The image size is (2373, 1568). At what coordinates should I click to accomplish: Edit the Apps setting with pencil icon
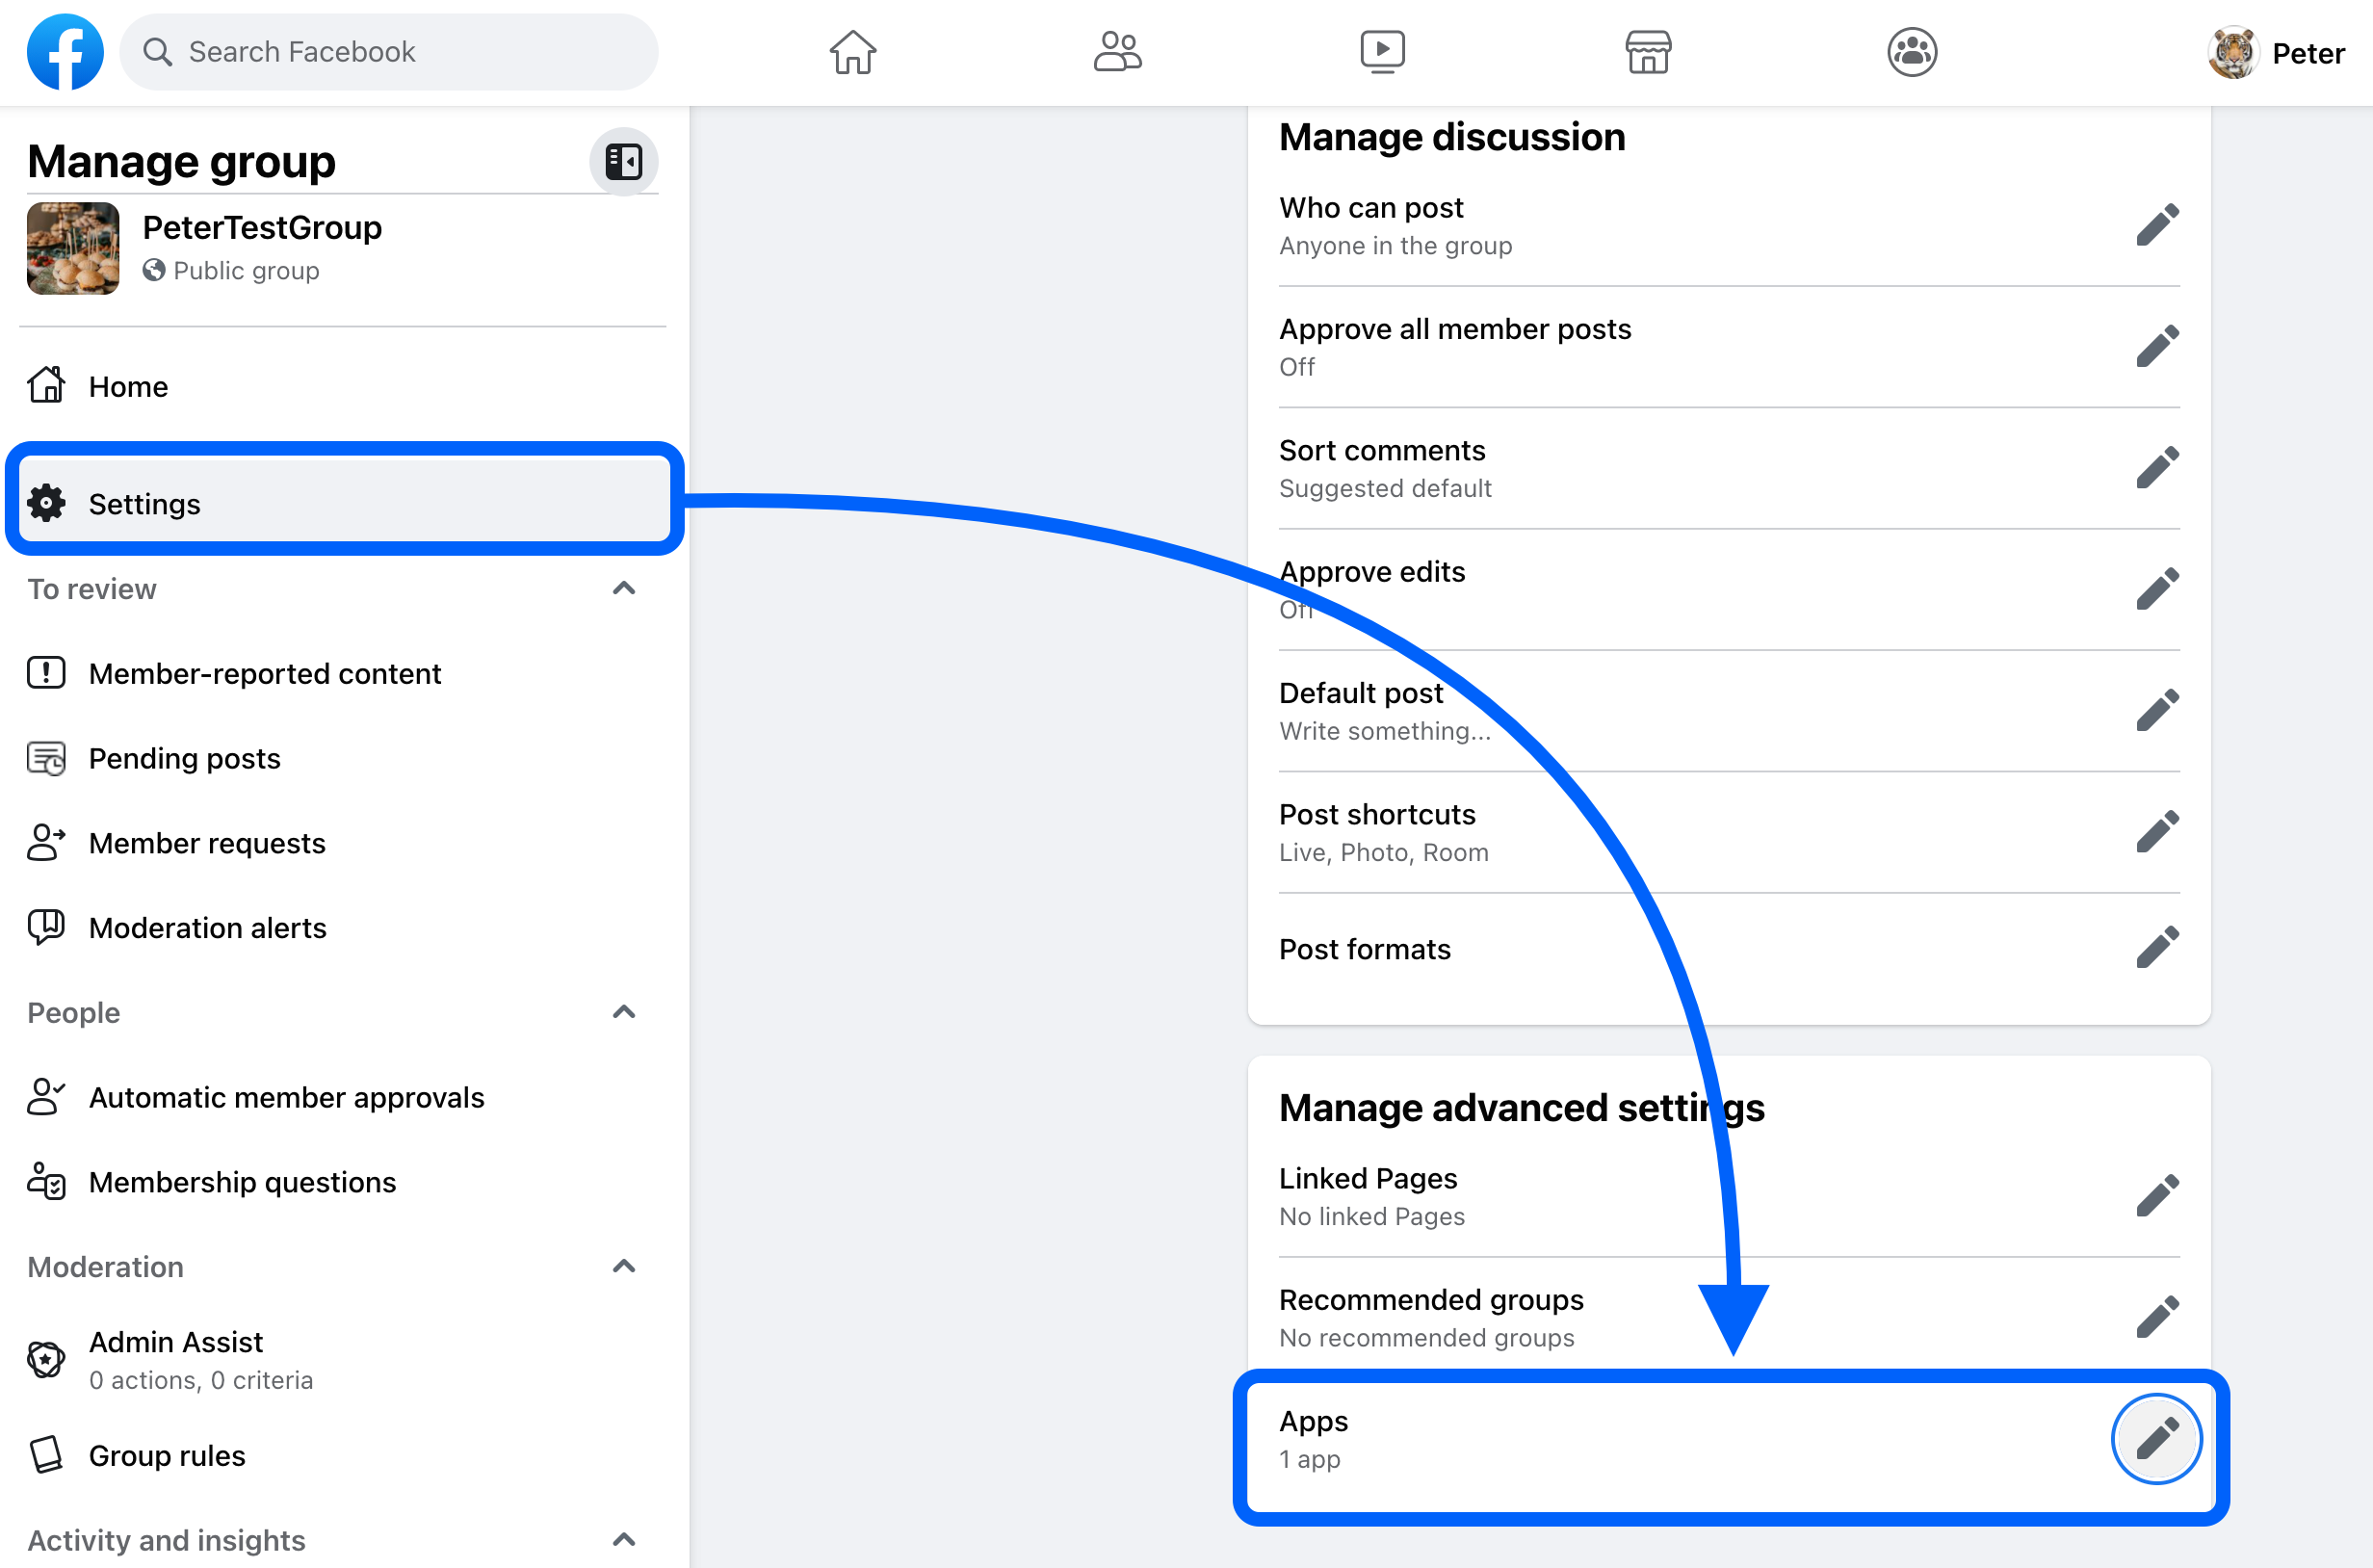[2157, 1439]
